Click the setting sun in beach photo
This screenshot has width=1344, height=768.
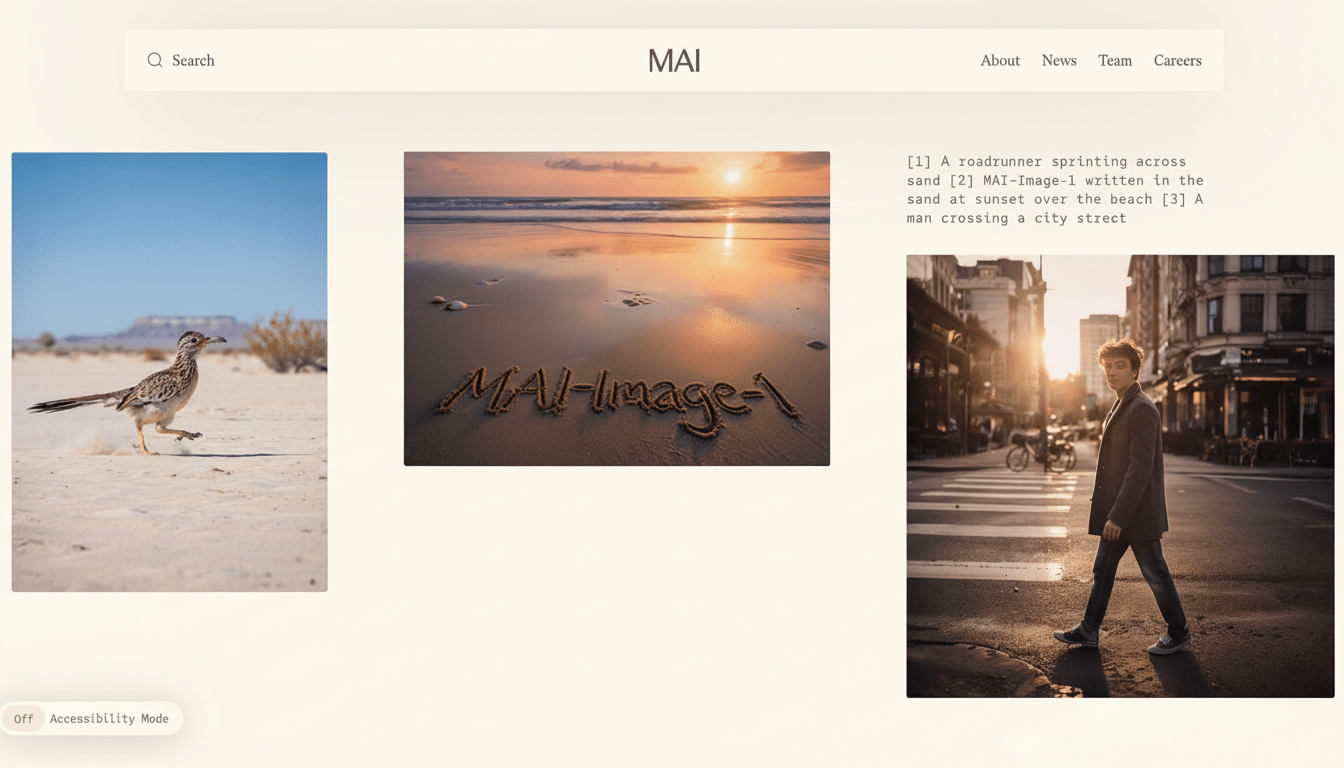click(x=732, y=176)
